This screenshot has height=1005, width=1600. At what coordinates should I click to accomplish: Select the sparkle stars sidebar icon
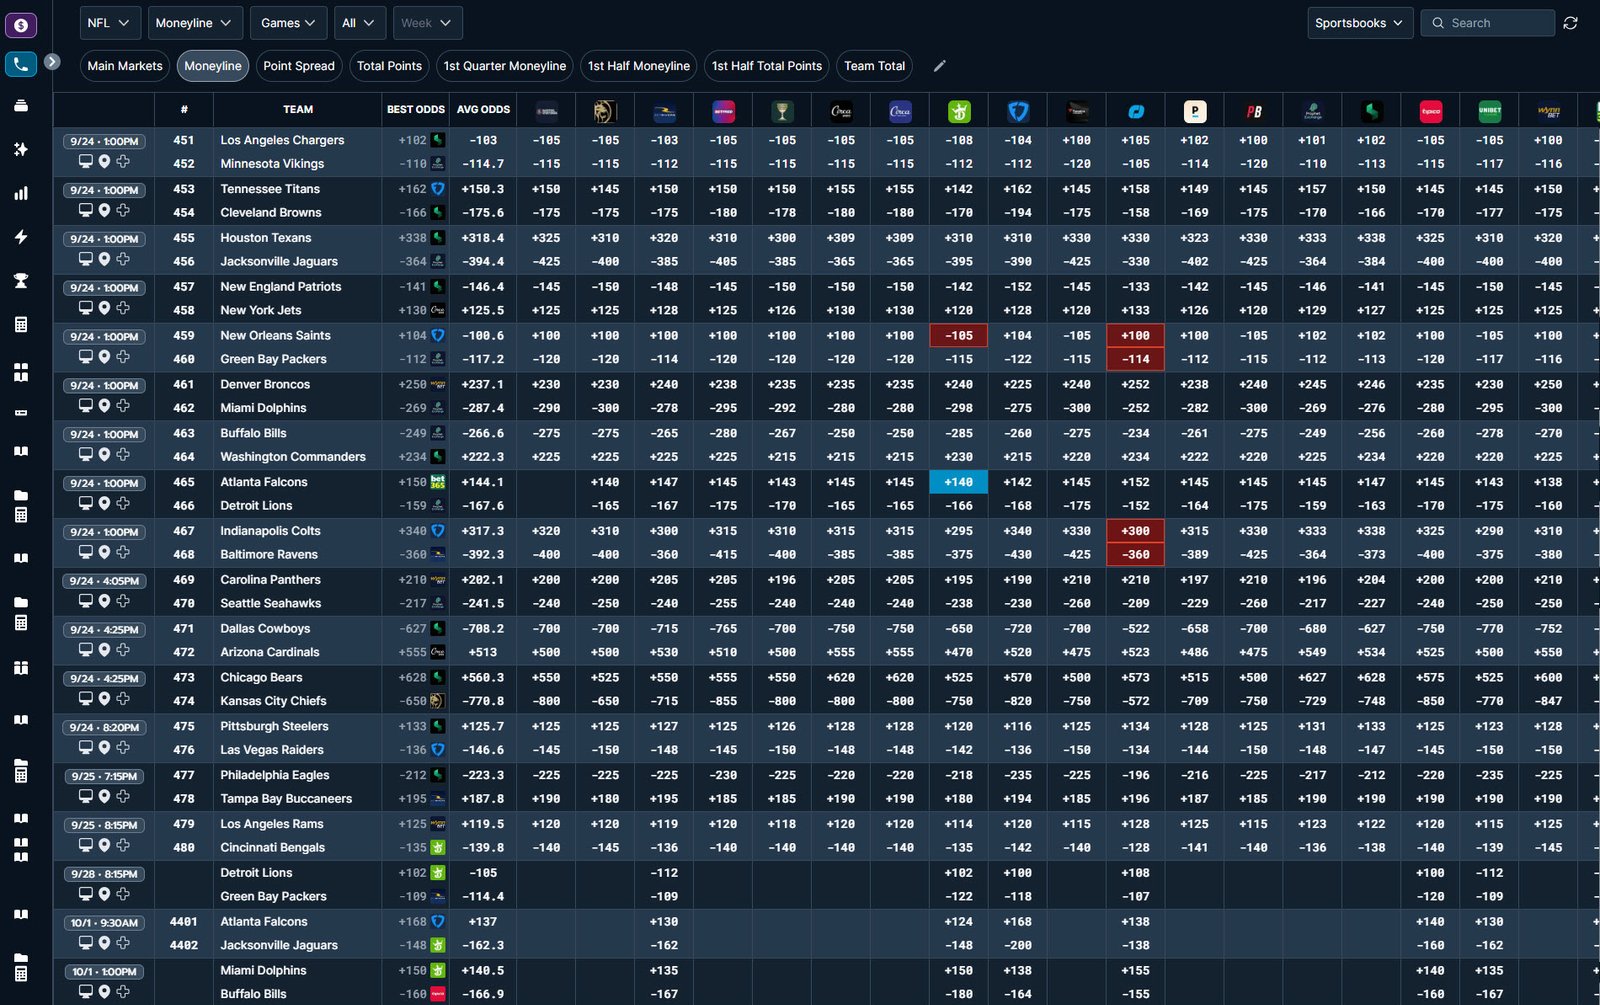pos(21,149)
